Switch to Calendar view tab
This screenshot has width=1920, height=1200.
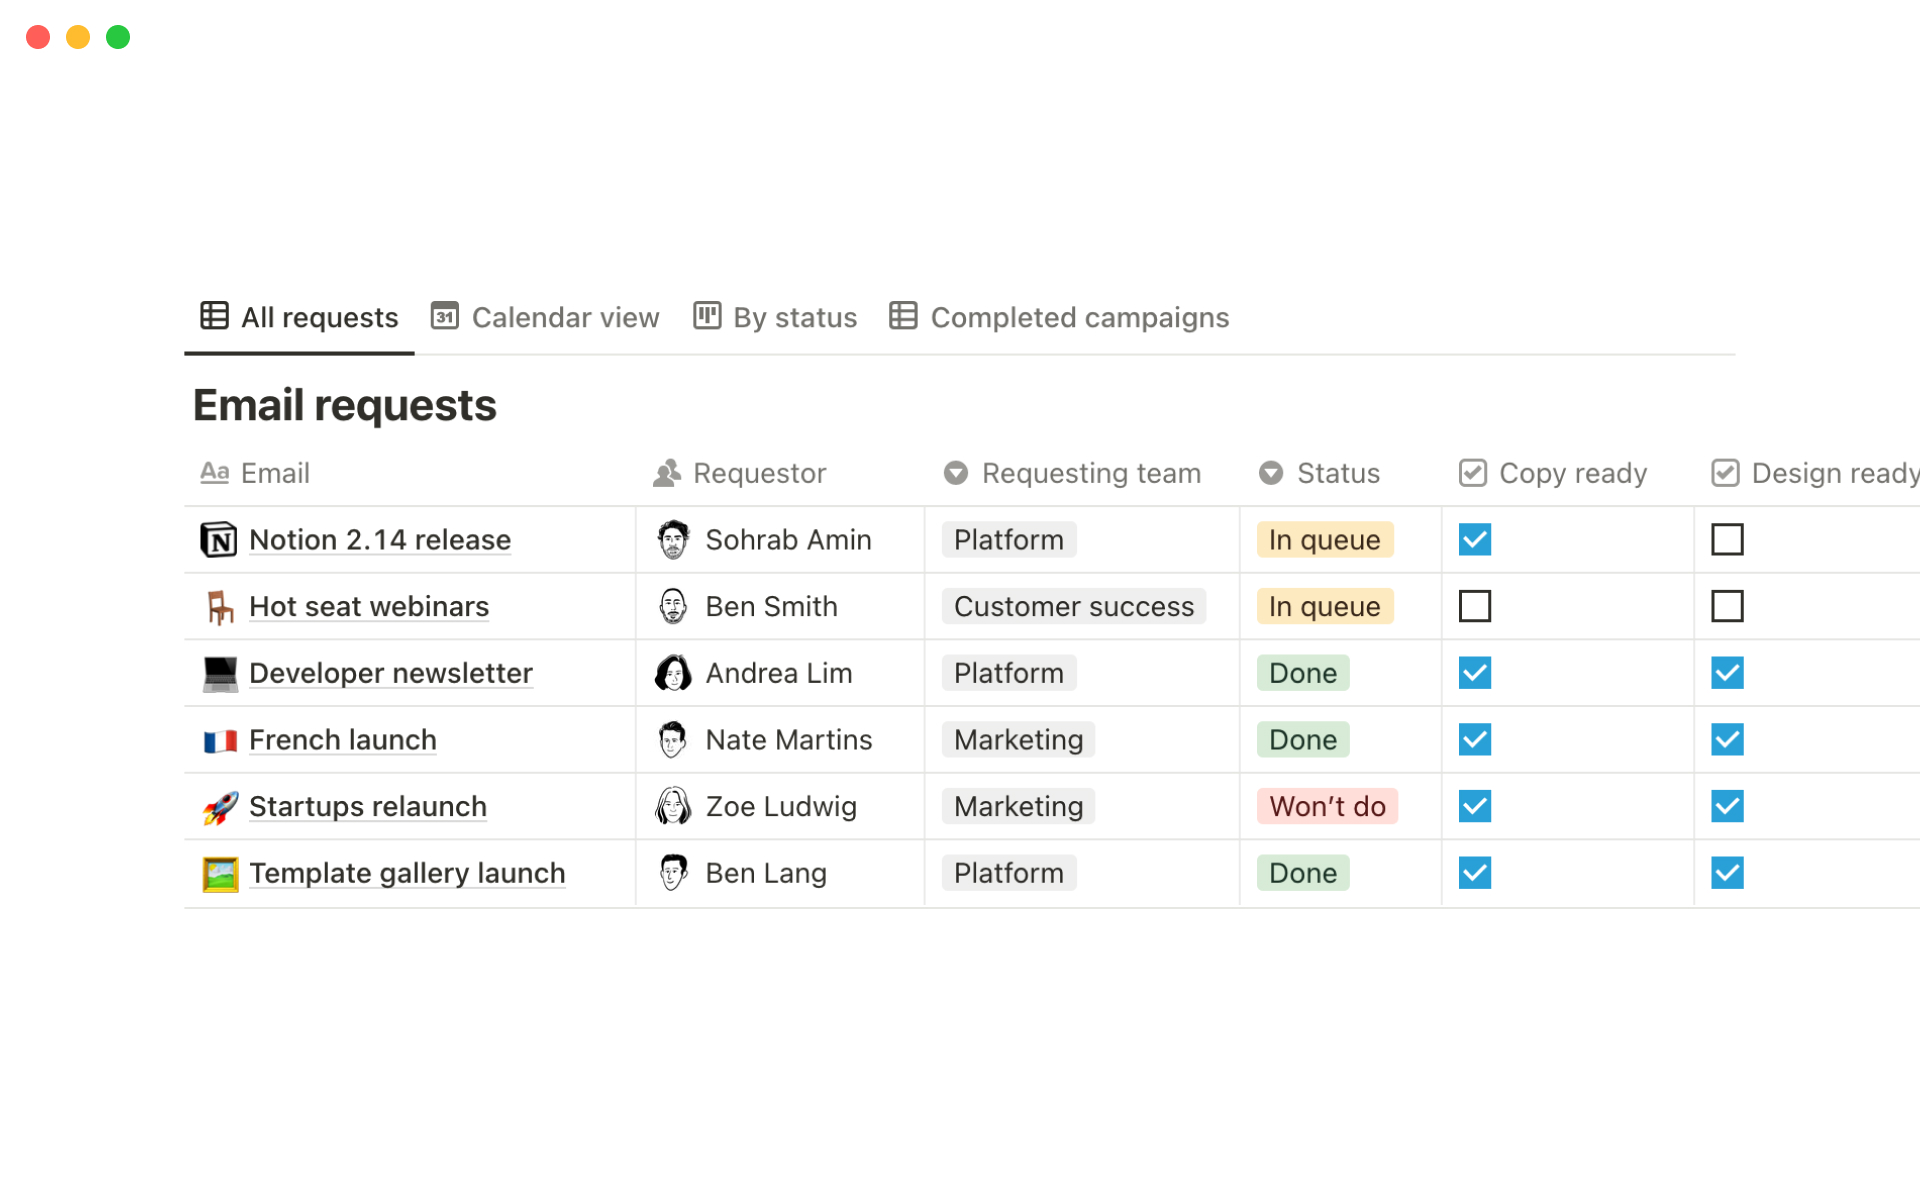coord(546,318)
